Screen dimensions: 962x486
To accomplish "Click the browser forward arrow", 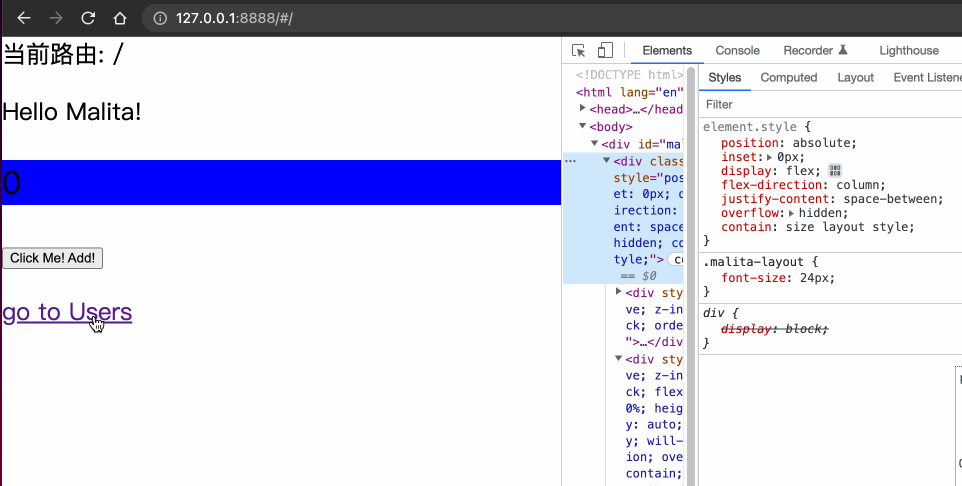I will click(56, 18).
